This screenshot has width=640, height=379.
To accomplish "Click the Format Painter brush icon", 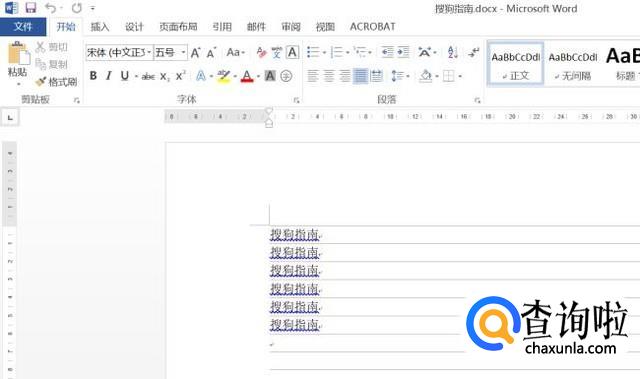I will coord(41,82).
